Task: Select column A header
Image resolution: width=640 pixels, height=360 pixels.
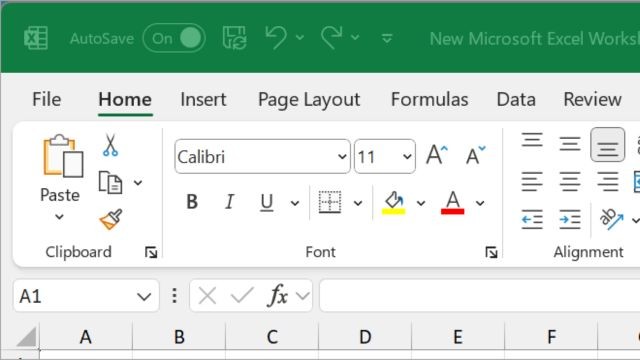Action: click(x=86, y=337)
